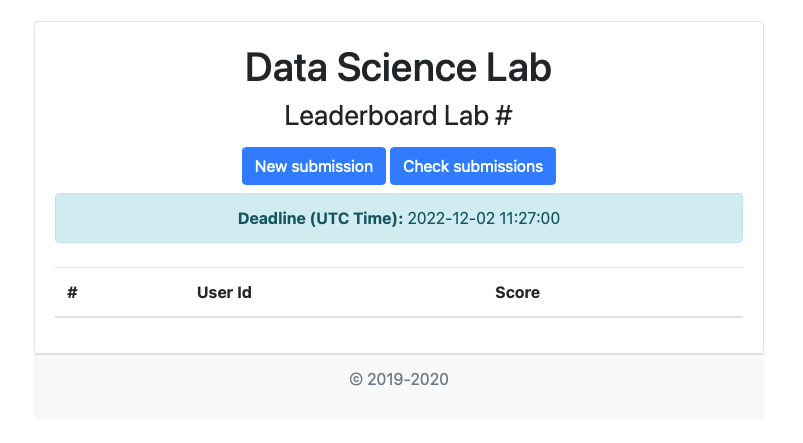Click "Lab" in the Leaderboard subtitle

[x=466, y=115]
